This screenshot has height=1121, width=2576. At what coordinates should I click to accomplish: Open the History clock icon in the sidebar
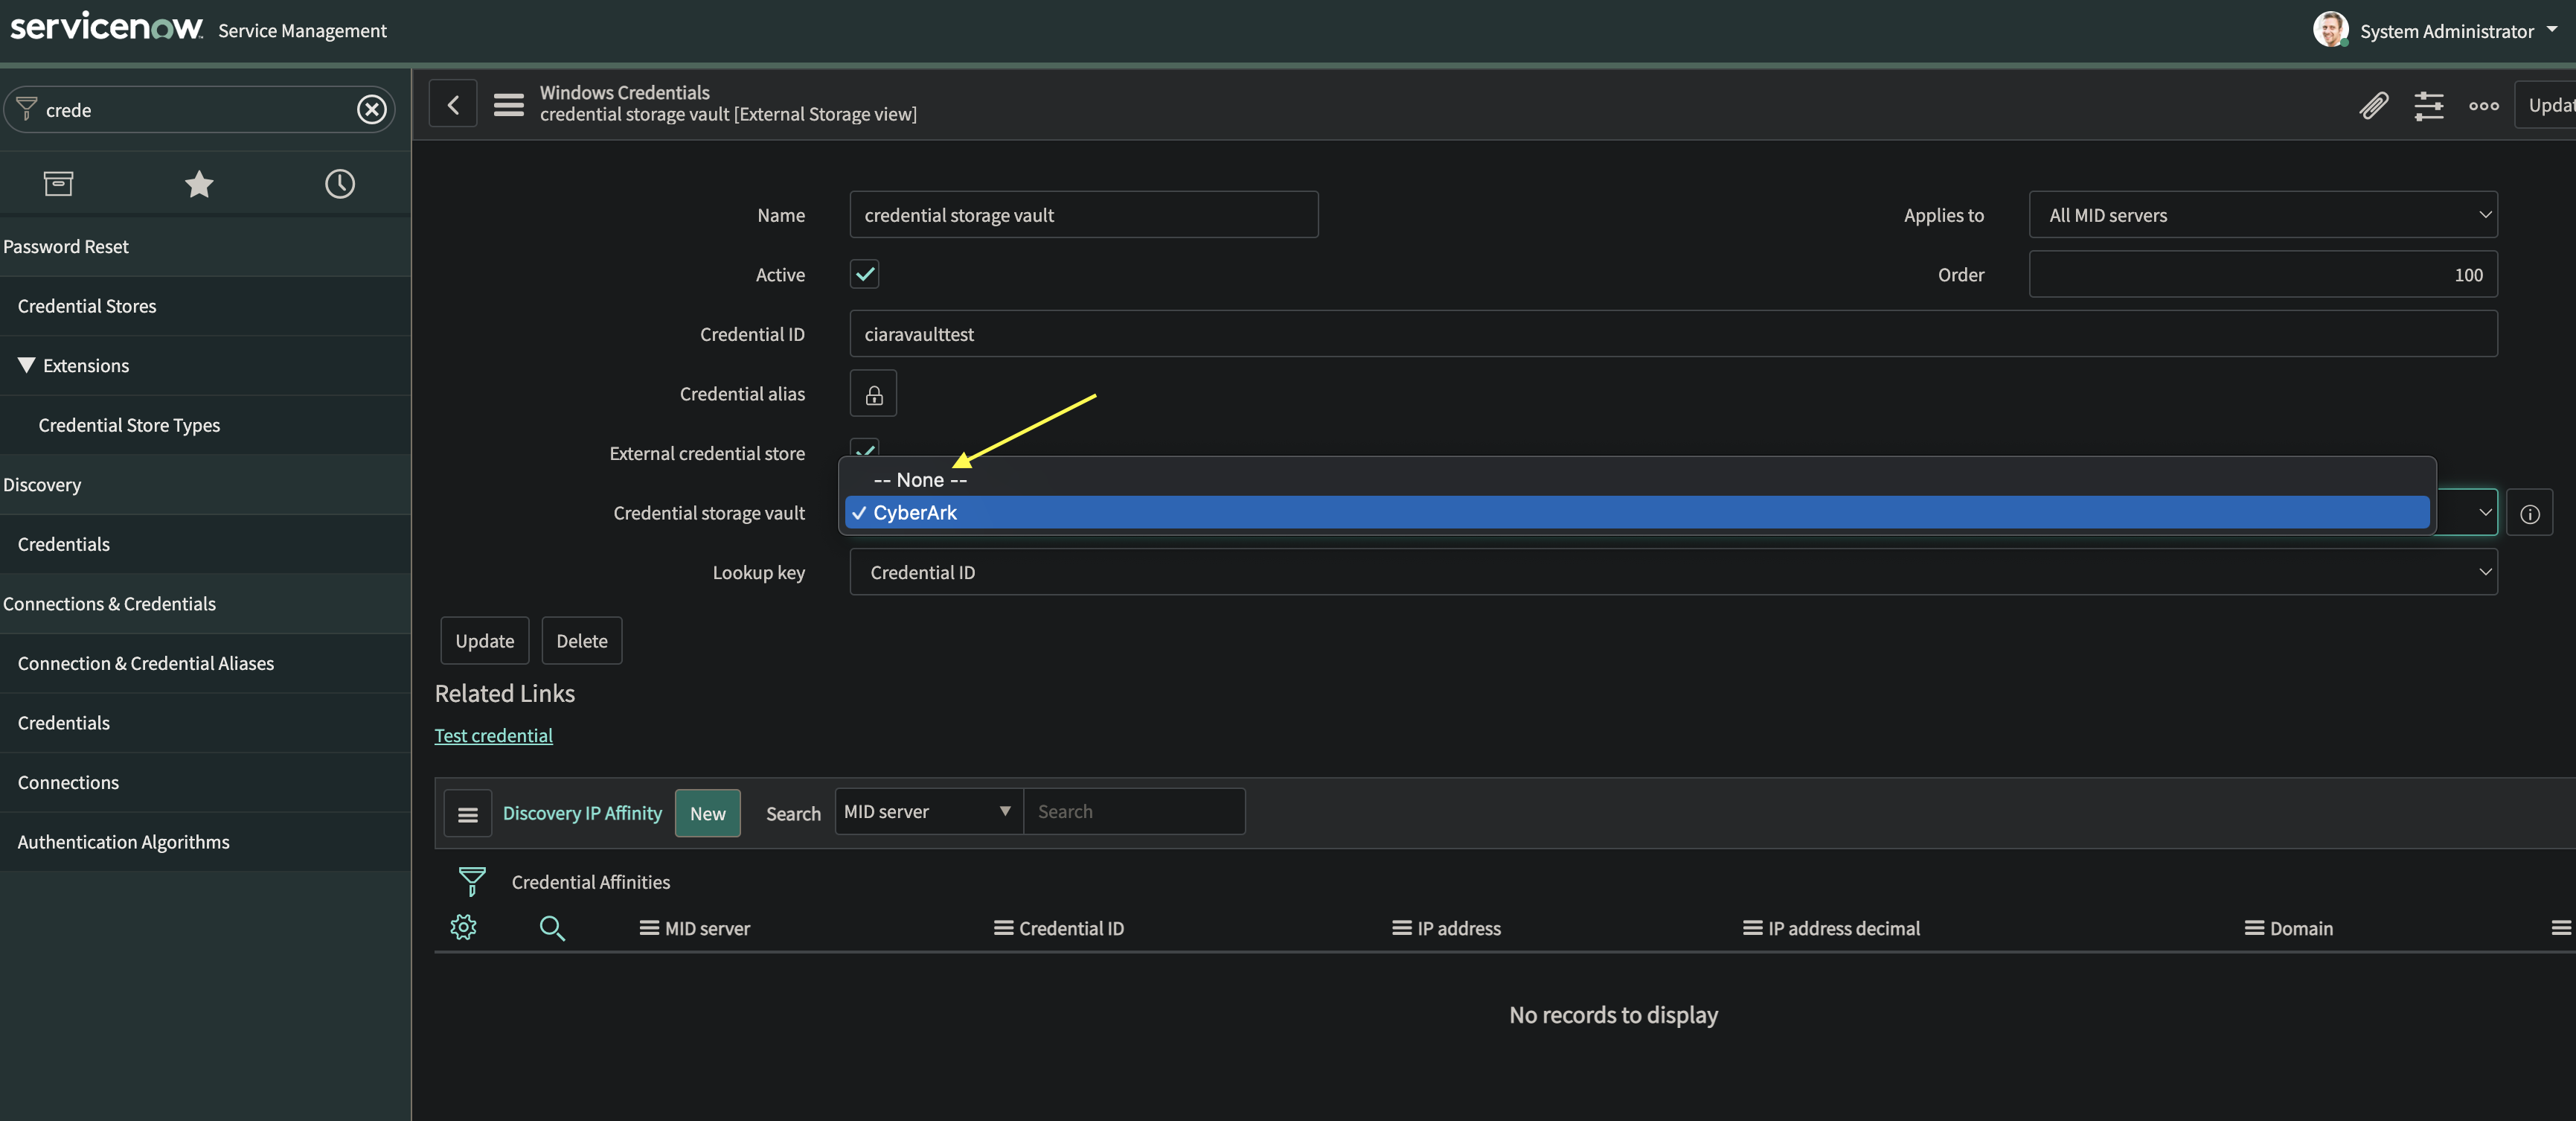pos(339,183)
